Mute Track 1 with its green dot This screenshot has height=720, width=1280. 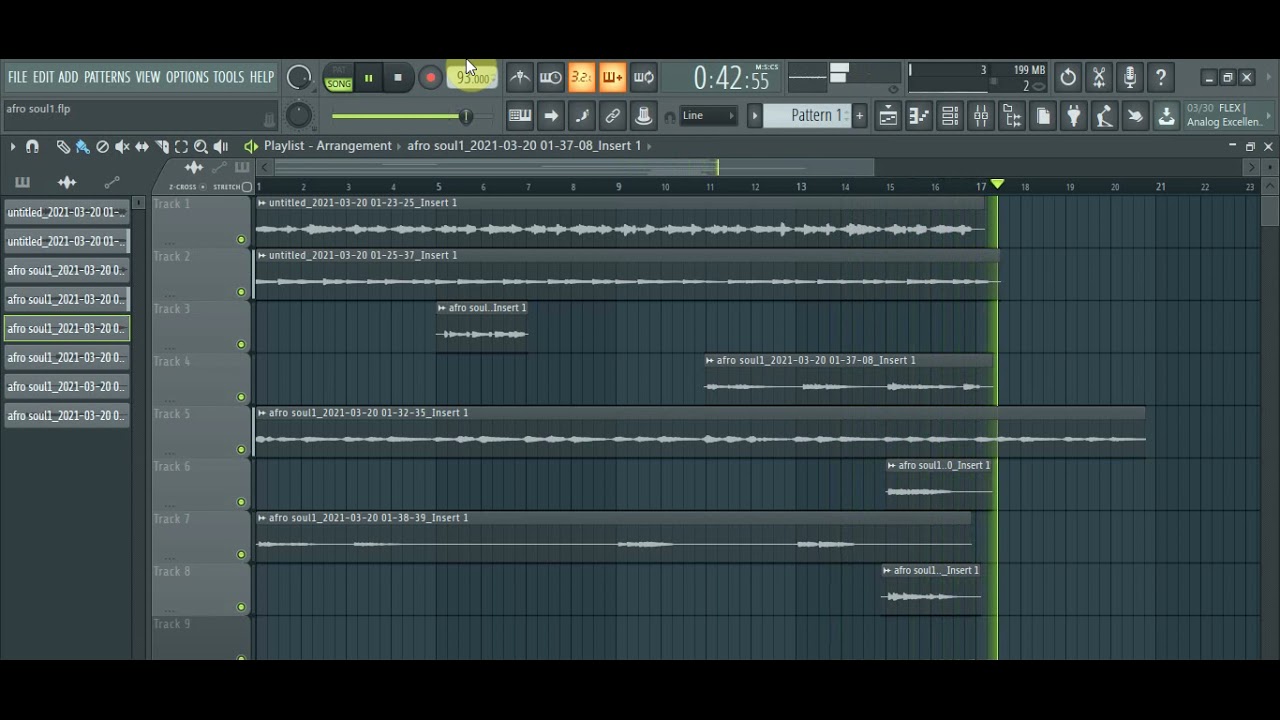241,240
